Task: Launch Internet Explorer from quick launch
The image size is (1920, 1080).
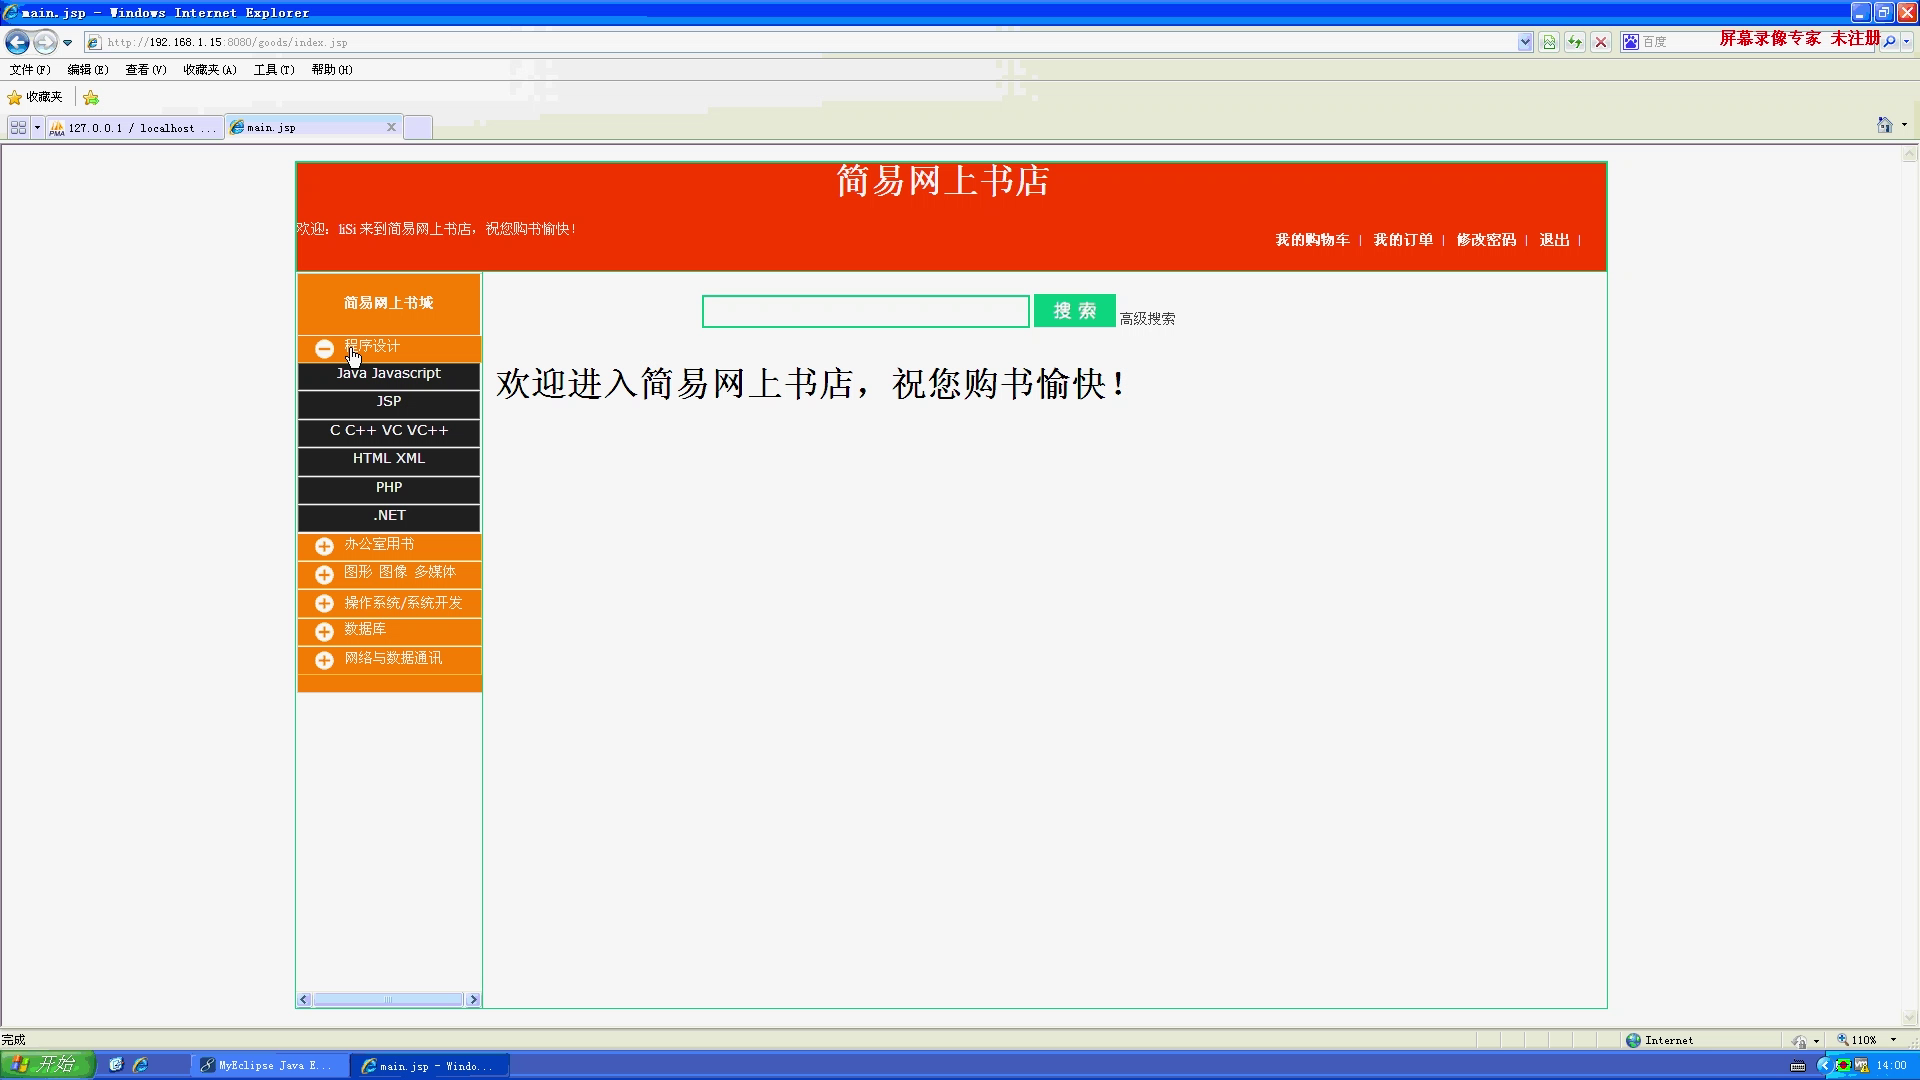Action: (140, 1065)
